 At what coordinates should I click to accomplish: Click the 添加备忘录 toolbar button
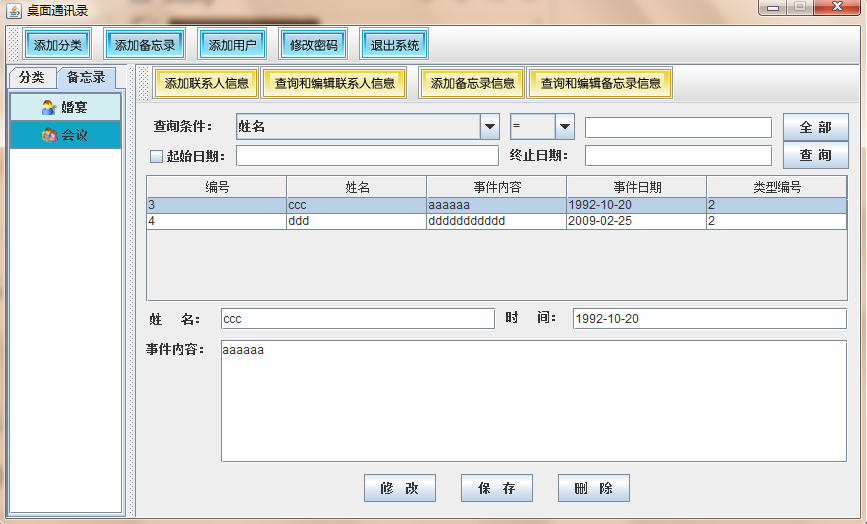(x=144, y=45)
